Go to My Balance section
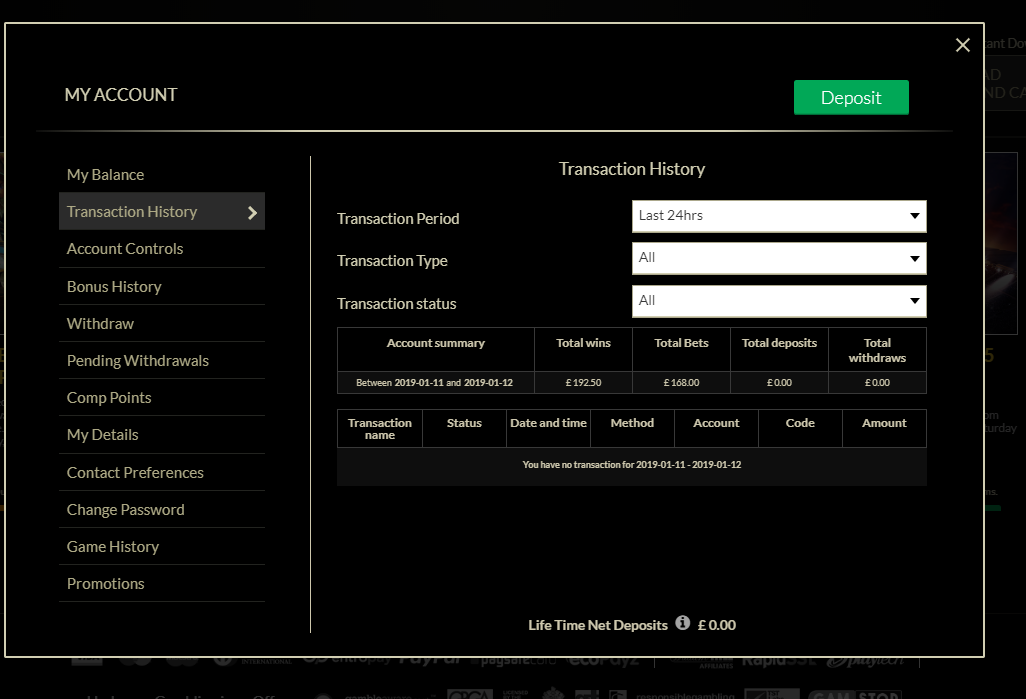Screen dimensions: 1026x699 click(x=105, y=175)
